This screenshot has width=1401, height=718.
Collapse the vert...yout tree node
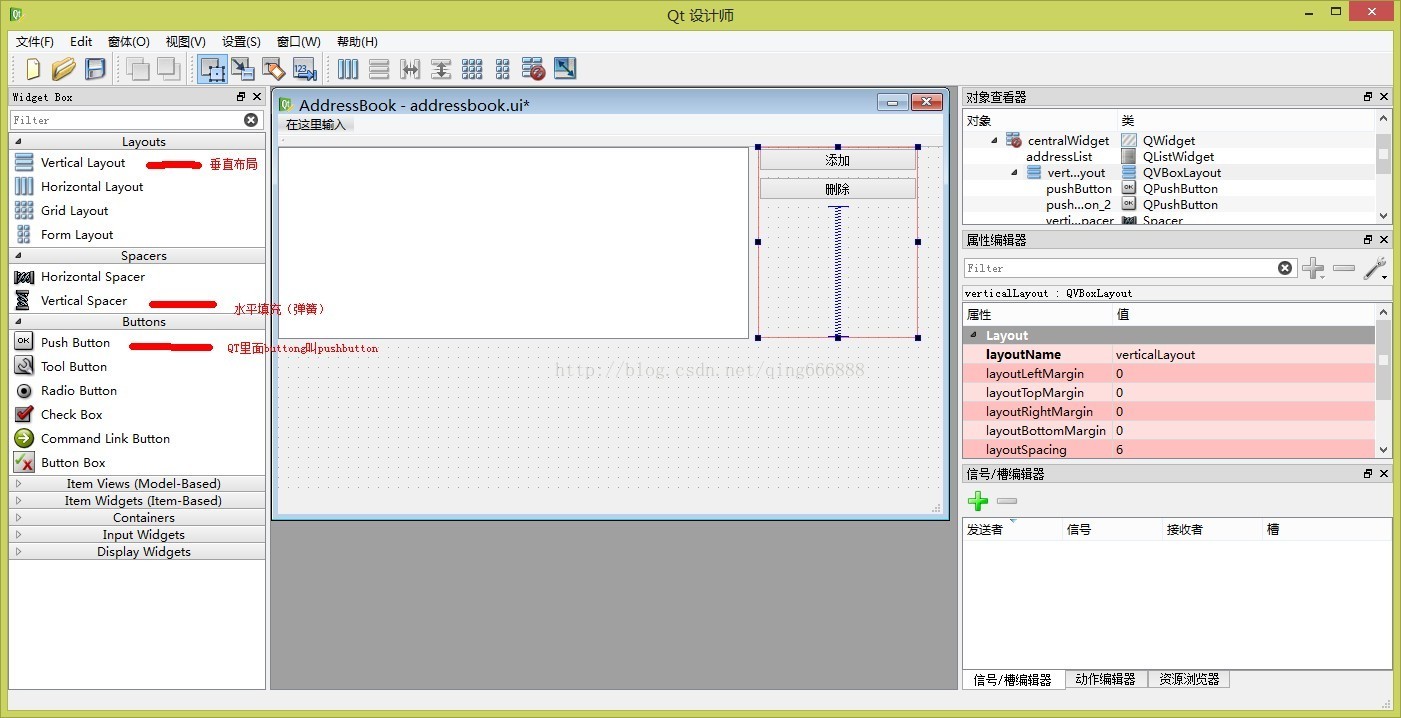pos(1015,173)
